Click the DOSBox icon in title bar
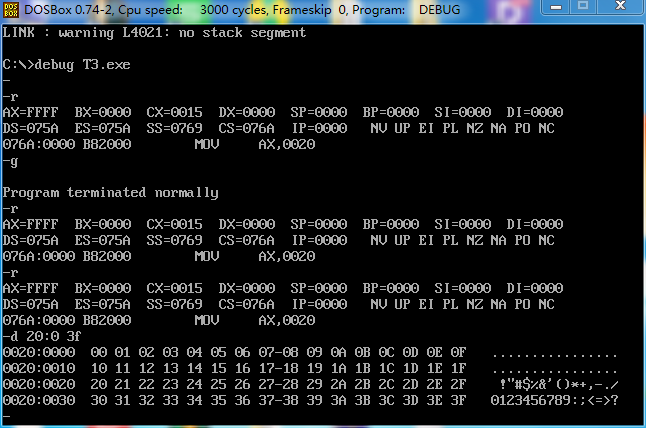Image resolution: width=646 pixels, height=428 pixels. click(x=11, y=10)
